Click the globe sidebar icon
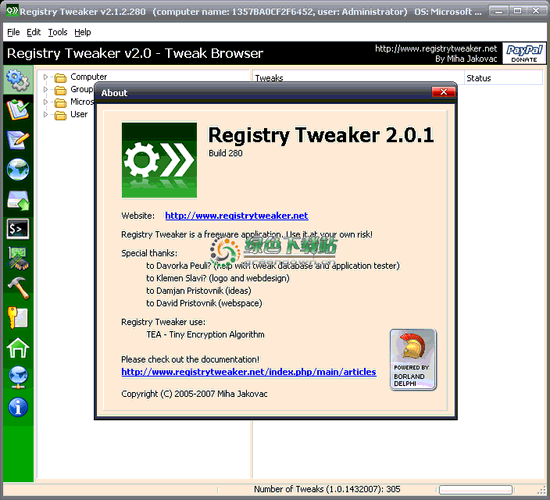 (x=18, y=169)
